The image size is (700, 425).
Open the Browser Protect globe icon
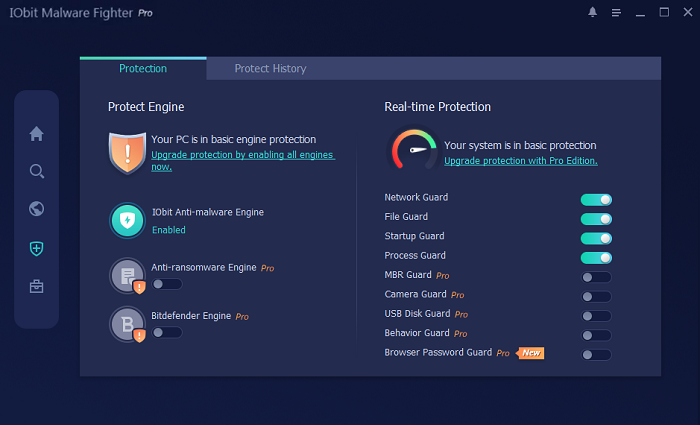tap(37, 210)
